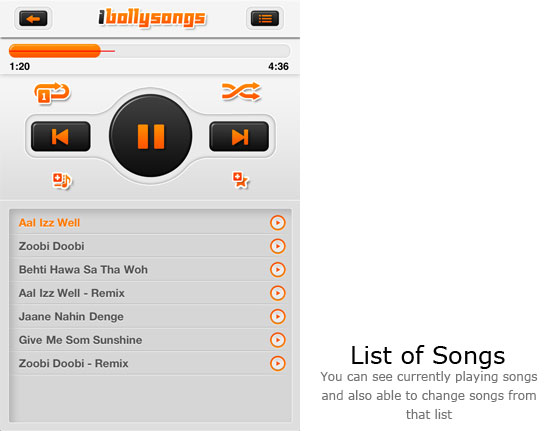Play Jaane Nahin Denge icon

tap(278, 317)
